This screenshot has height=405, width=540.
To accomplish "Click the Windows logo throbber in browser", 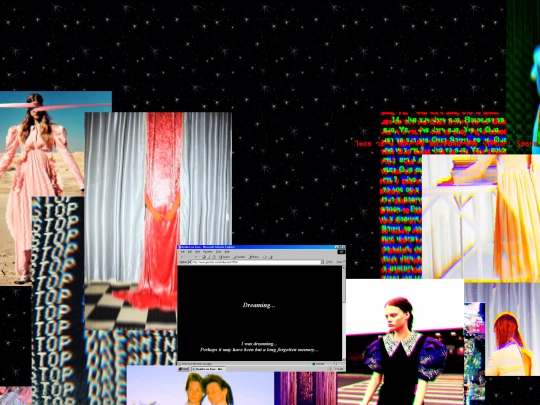I will click(341, 252).
